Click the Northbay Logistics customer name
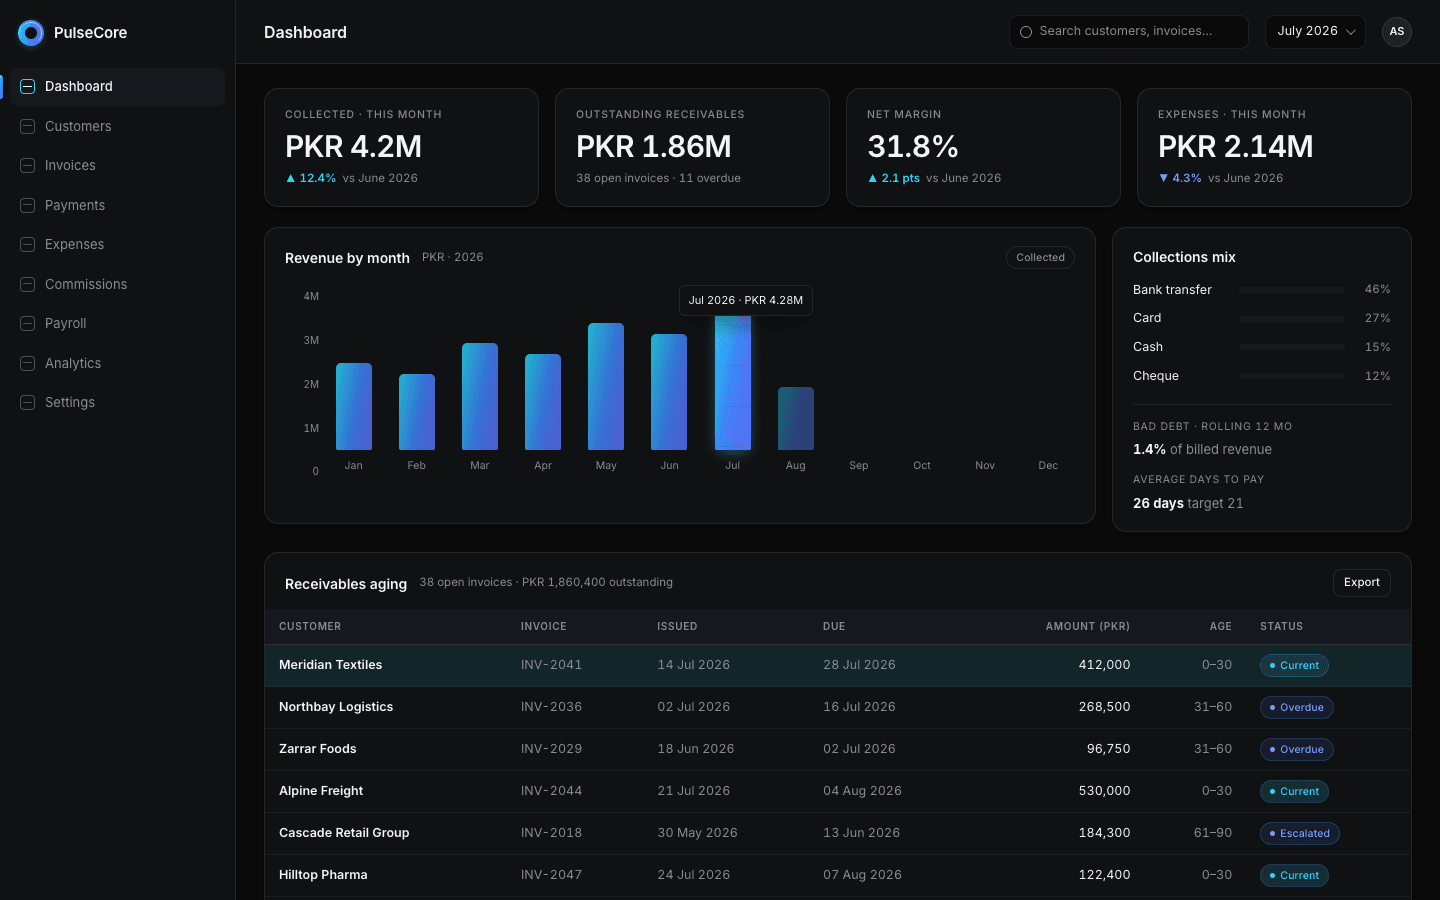Viewport: 1440px width, 900px height. pyautogui.click(x=336, y=707)
